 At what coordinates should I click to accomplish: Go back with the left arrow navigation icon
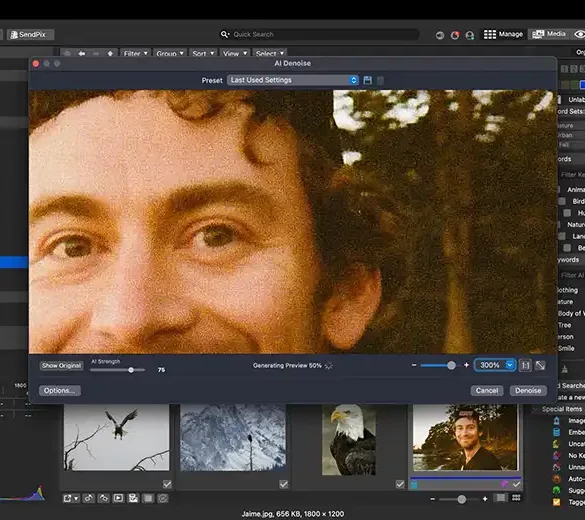[82, 54]
